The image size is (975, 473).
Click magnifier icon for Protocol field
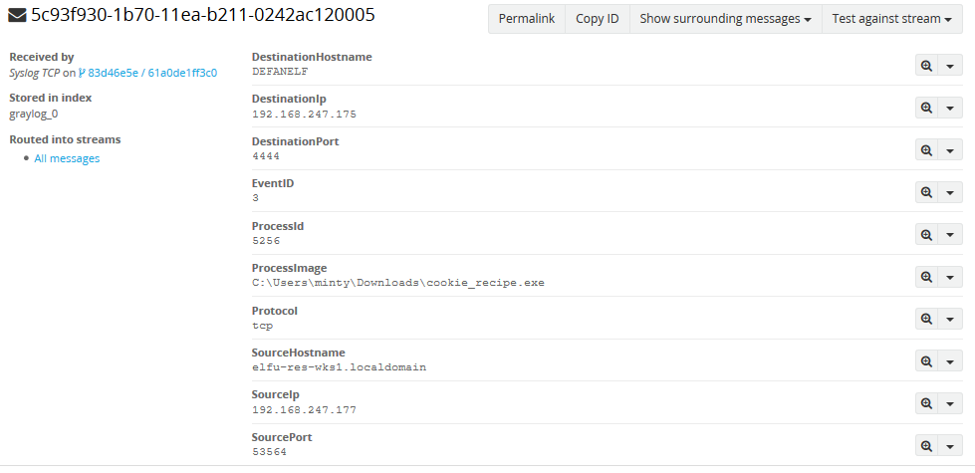pyautogui.click(x=927, y=319)
